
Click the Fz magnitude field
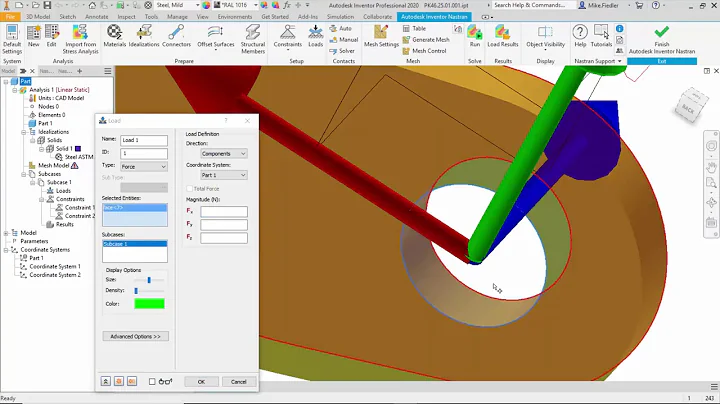tap(224, 238)
